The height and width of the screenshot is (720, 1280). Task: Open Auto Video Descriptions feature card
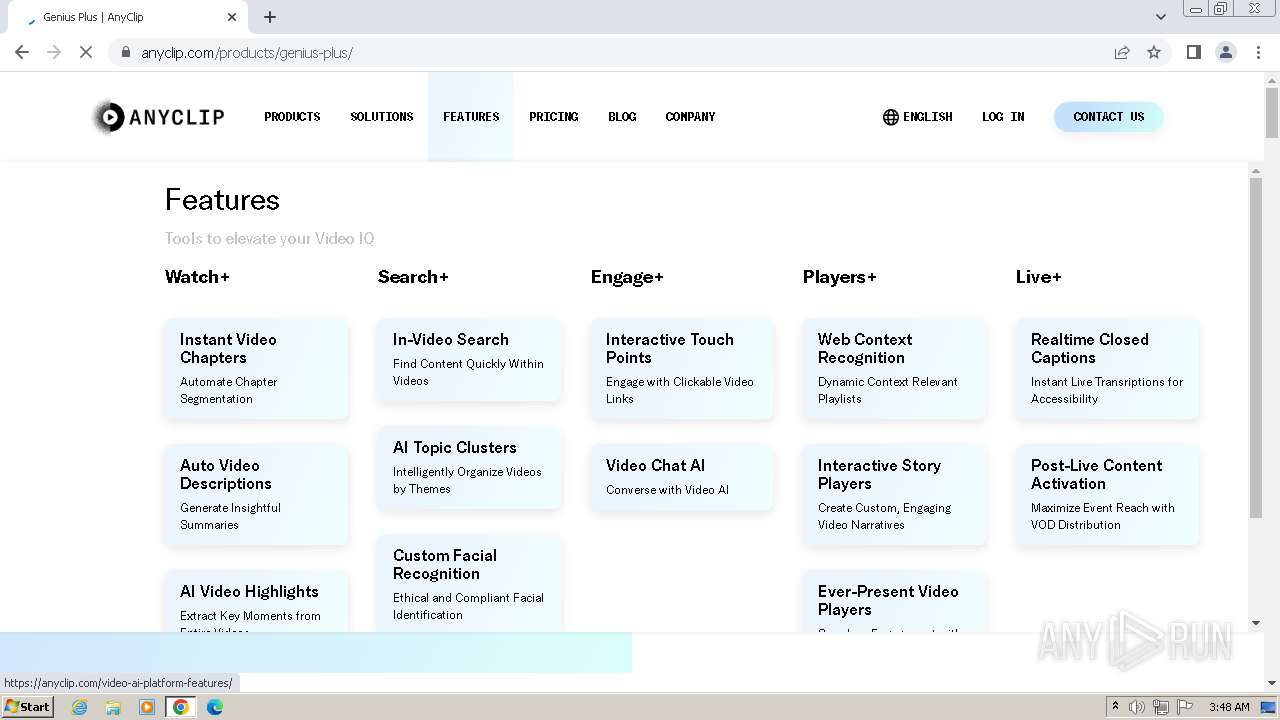(x=257, y=494)
